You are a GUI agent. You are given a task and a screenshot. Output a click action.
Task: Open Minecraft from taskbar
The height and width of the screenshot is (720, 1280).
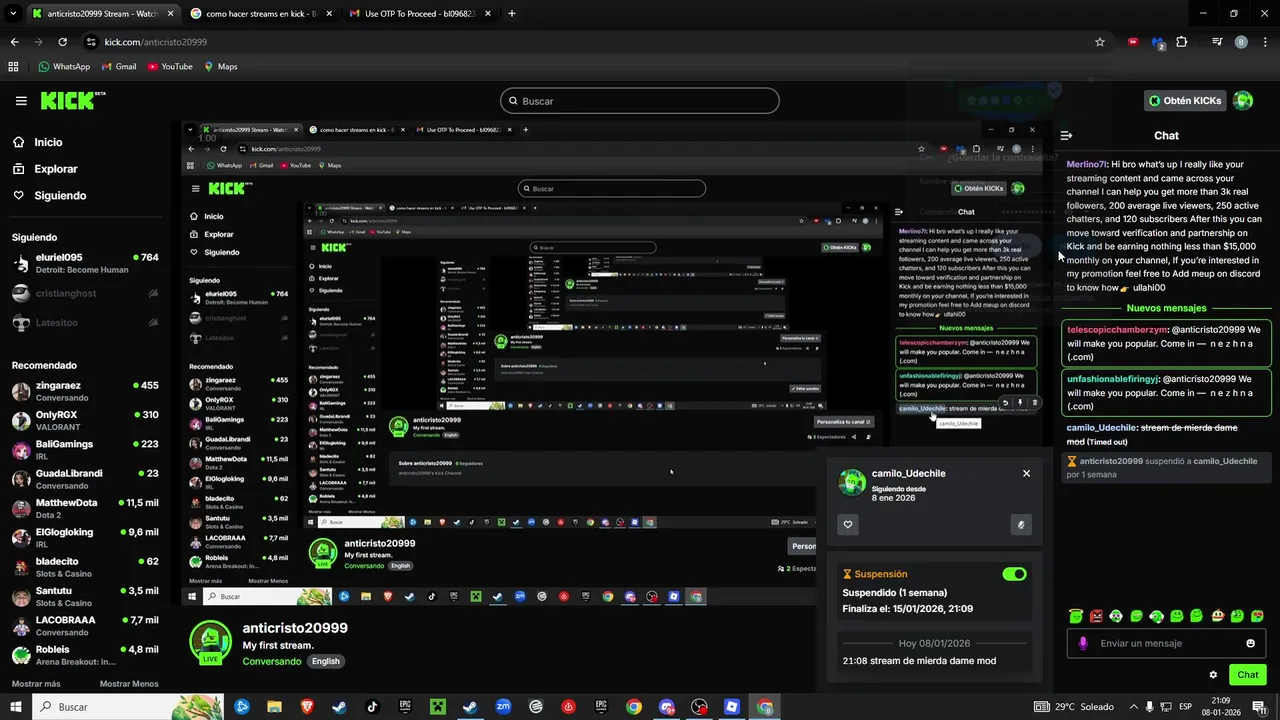[x=437, y=707]
